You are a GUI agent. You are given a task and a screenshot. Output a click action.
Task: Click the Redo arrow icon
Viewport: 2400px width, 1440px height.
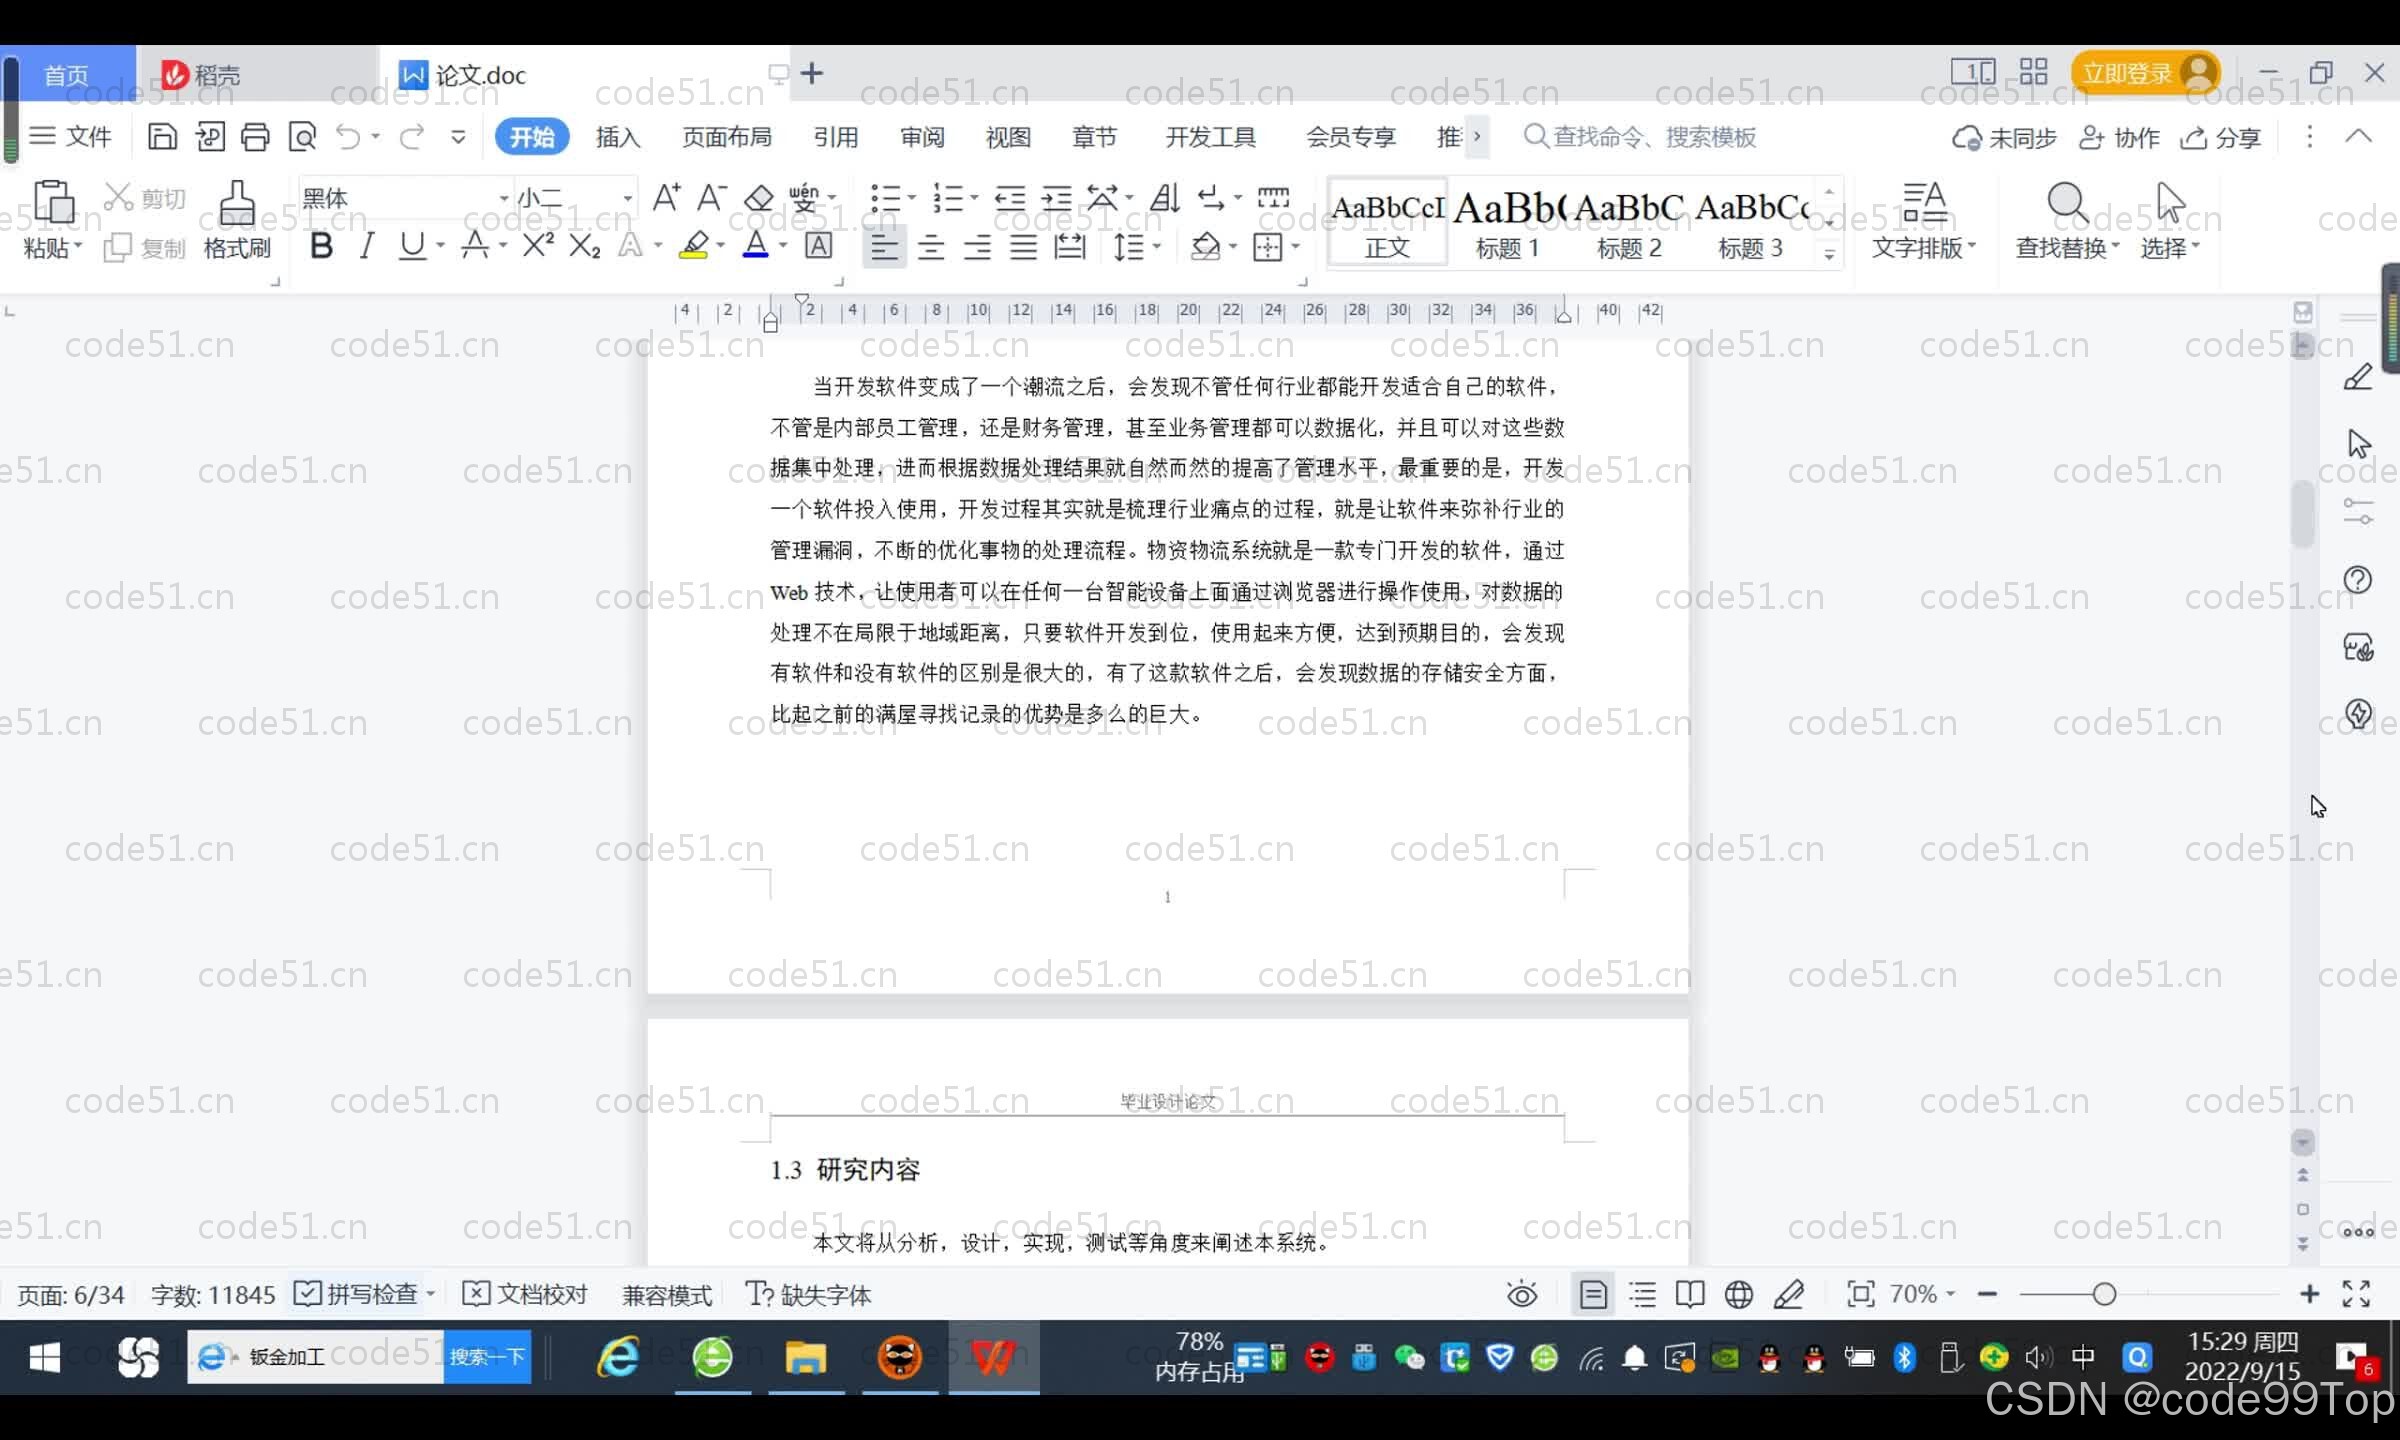(x=412, y=136)
